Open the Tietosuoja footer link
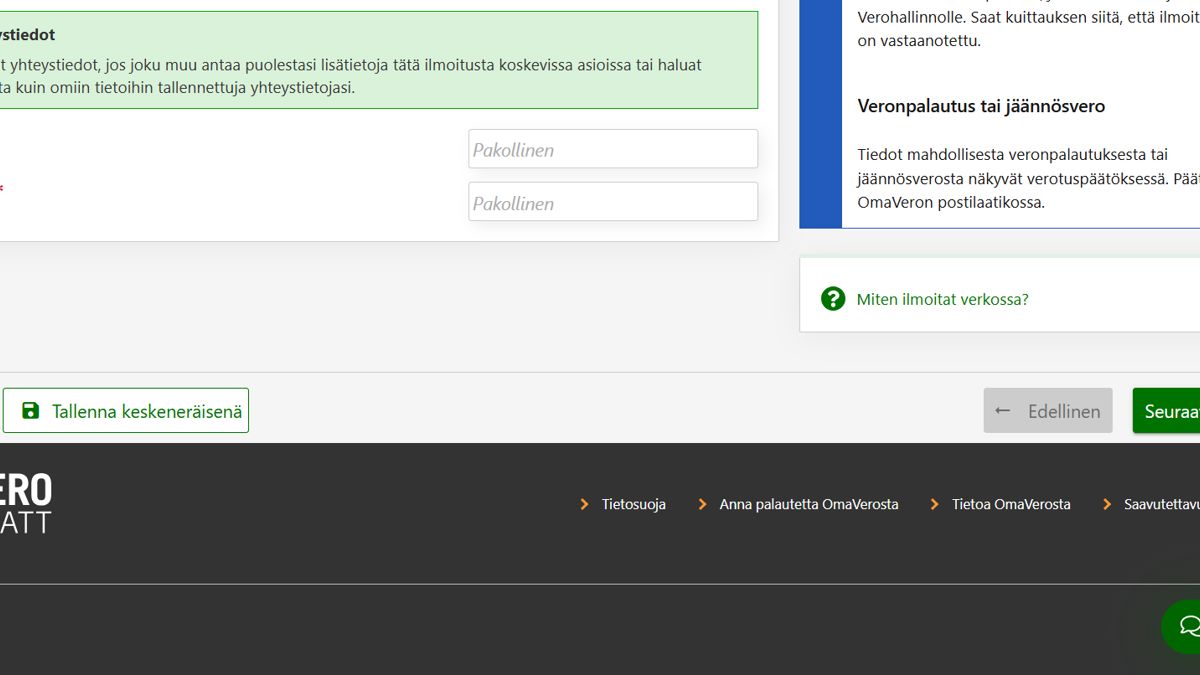 (633, 505)
